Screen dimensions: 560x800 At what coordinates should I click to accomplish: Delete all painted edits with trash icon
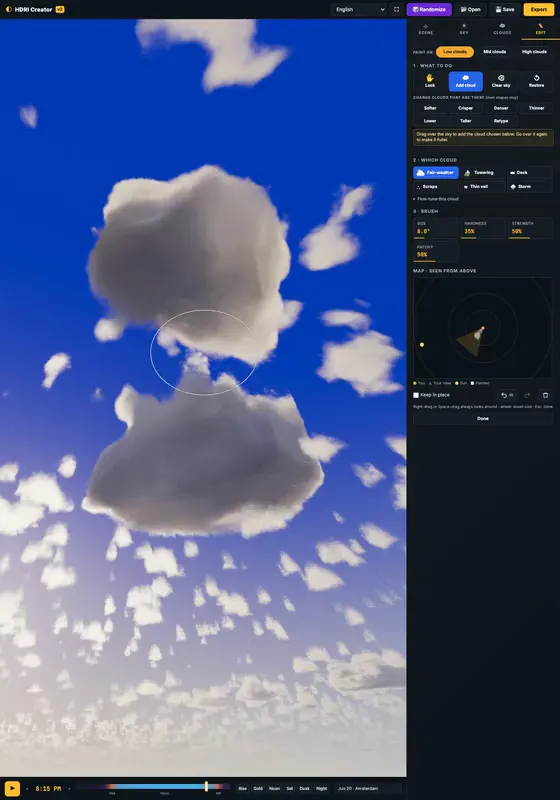coord(545,395)
